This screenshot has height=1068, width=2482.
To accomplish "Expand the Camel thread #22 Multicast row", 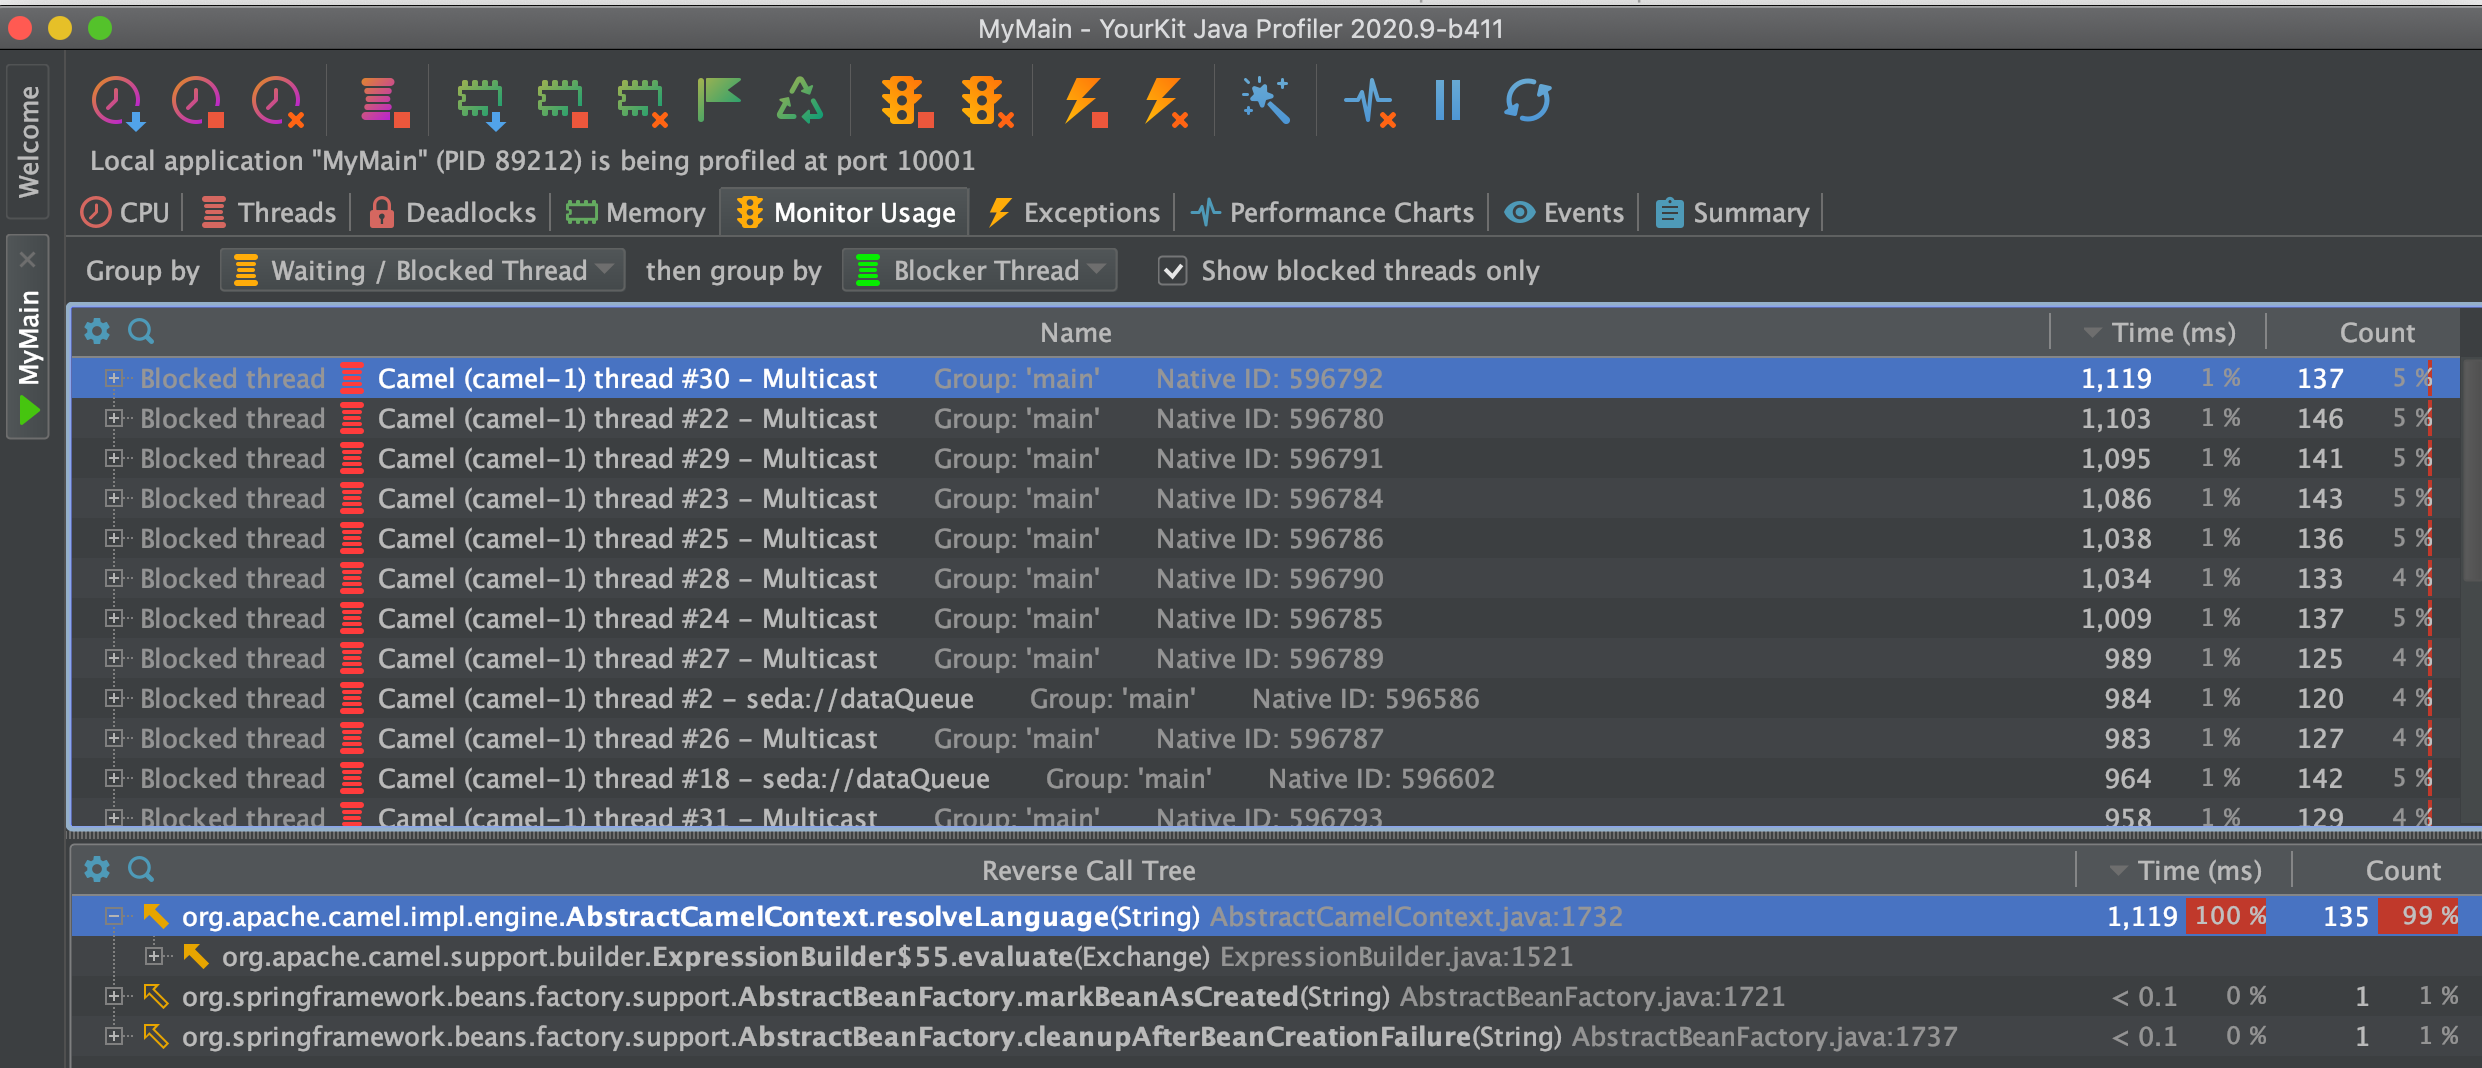I will point(114,418).
